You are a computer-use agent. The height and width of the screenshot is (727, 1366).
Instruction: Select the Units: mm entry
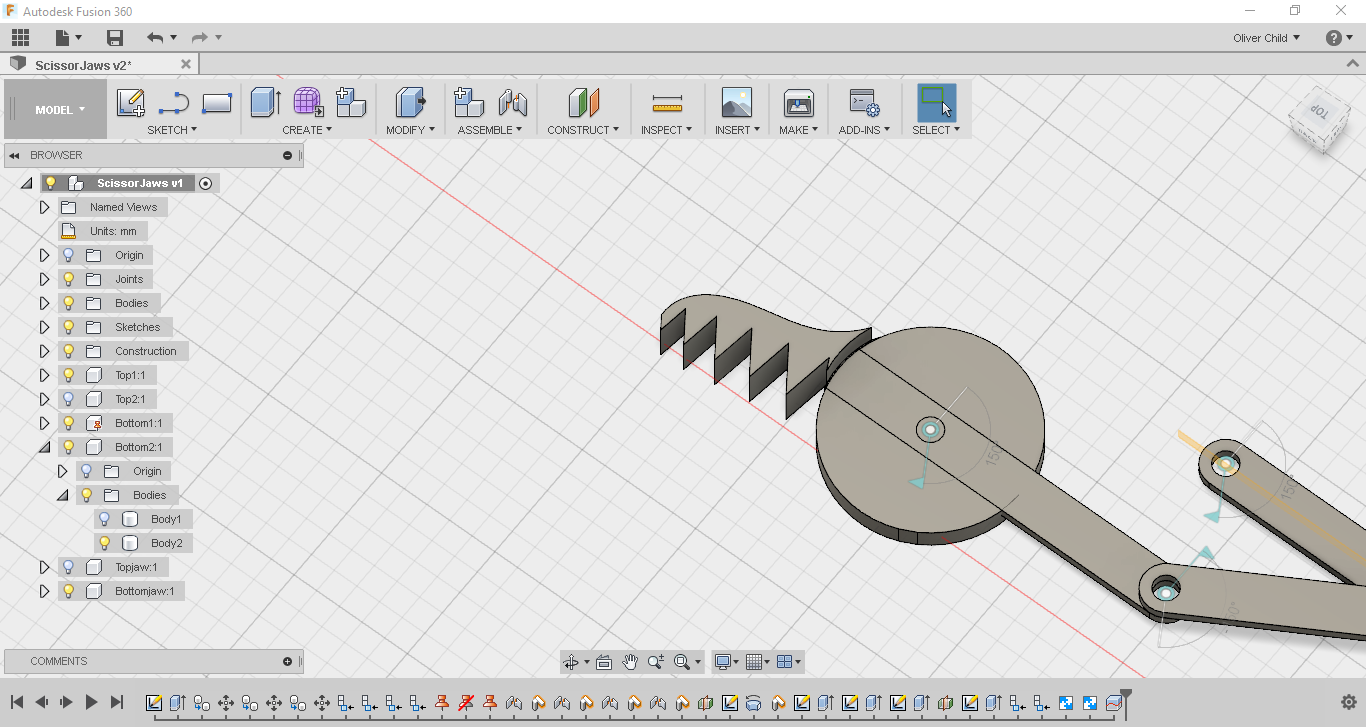point(102,231)
